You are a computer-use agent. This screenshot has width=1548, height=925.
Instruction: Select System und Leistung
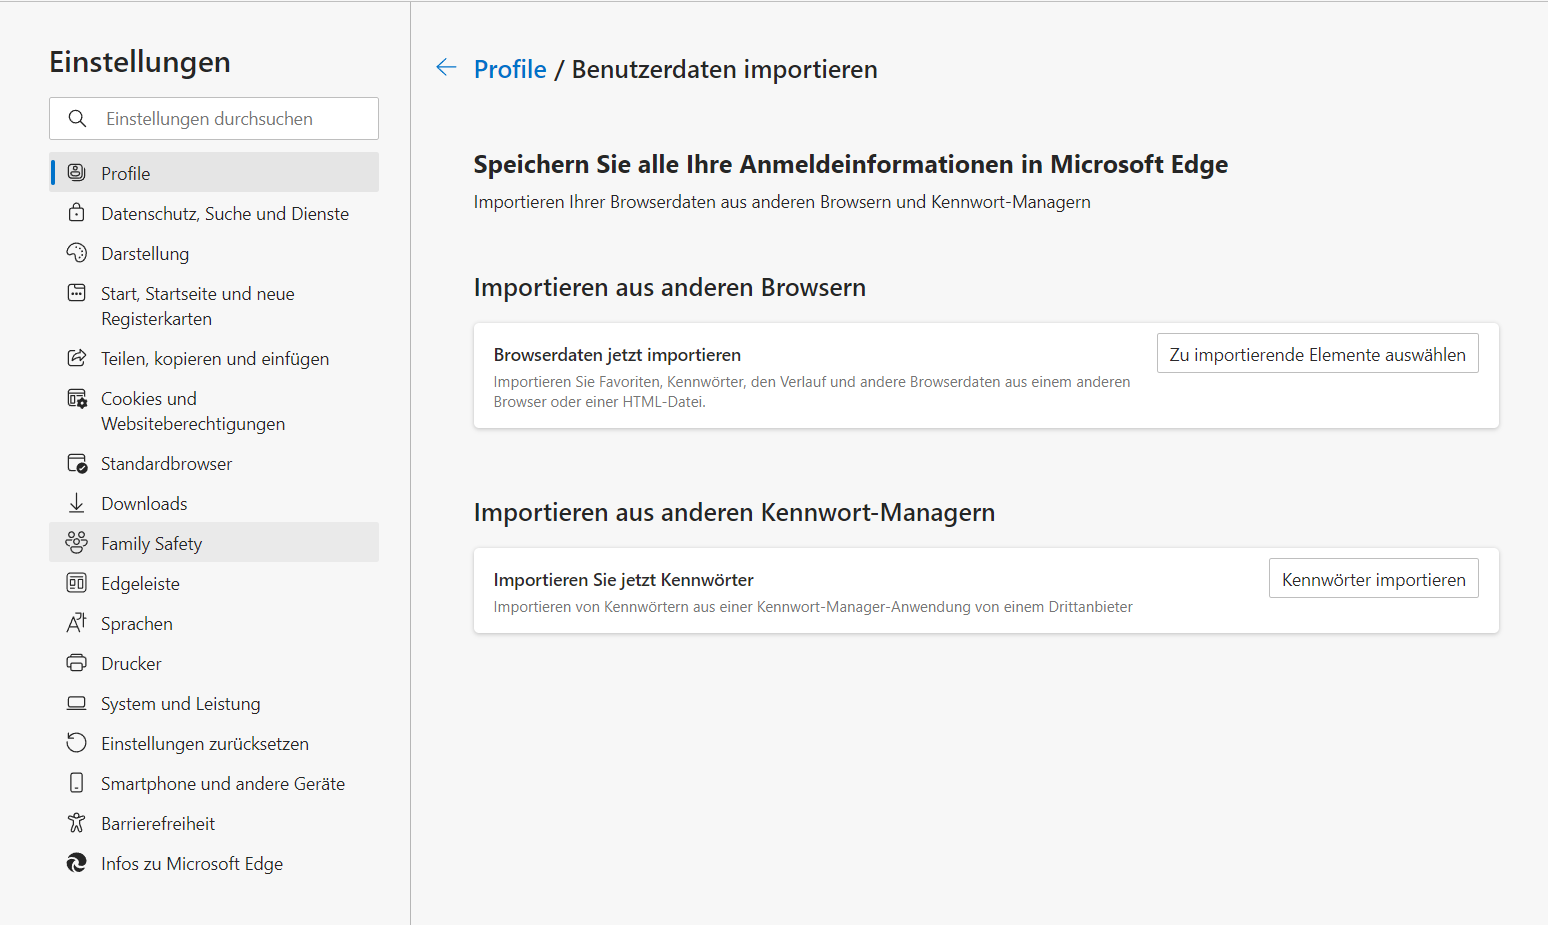coord(180,704)
